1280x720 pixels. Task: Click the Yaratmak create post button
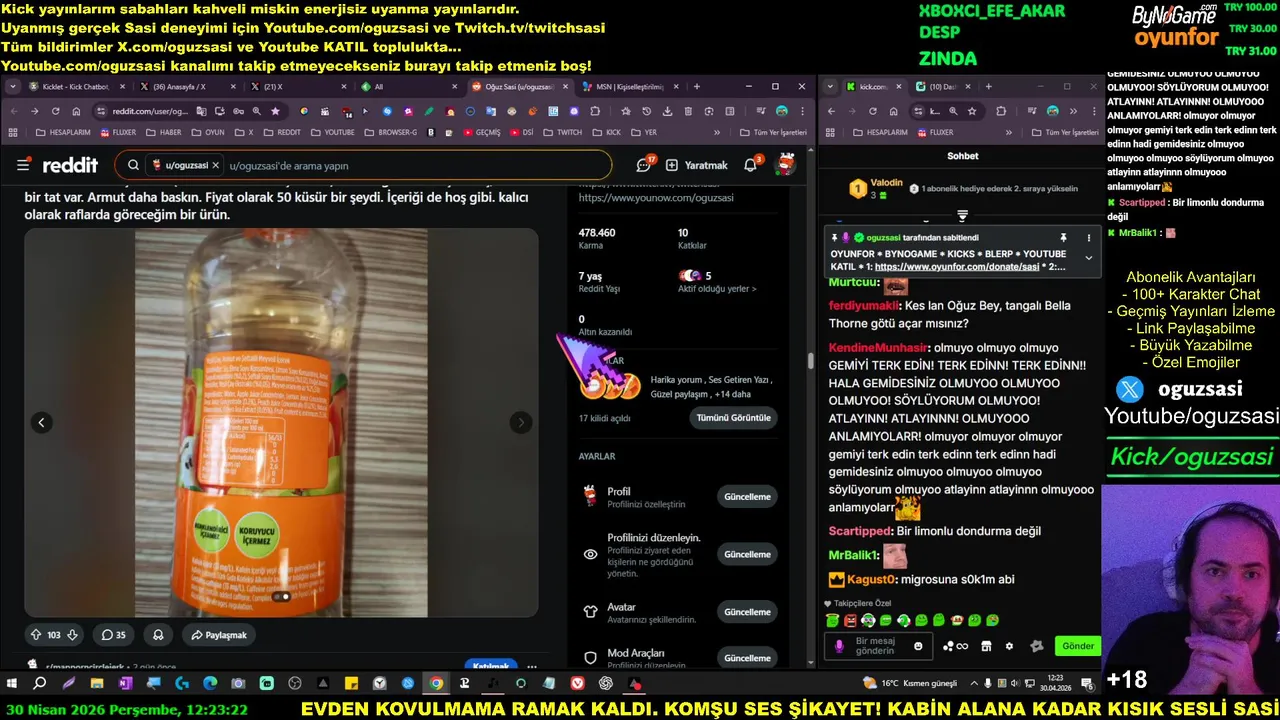(x=697, y=165)
